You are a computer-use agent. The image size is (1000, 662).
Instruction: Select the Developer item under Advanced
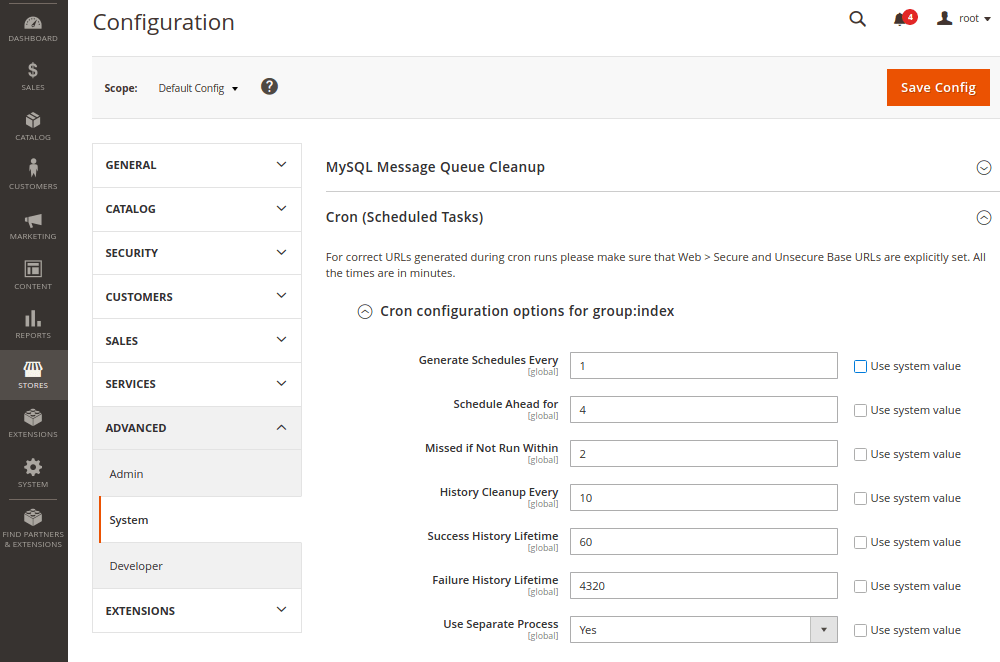(x=136, y=566)
